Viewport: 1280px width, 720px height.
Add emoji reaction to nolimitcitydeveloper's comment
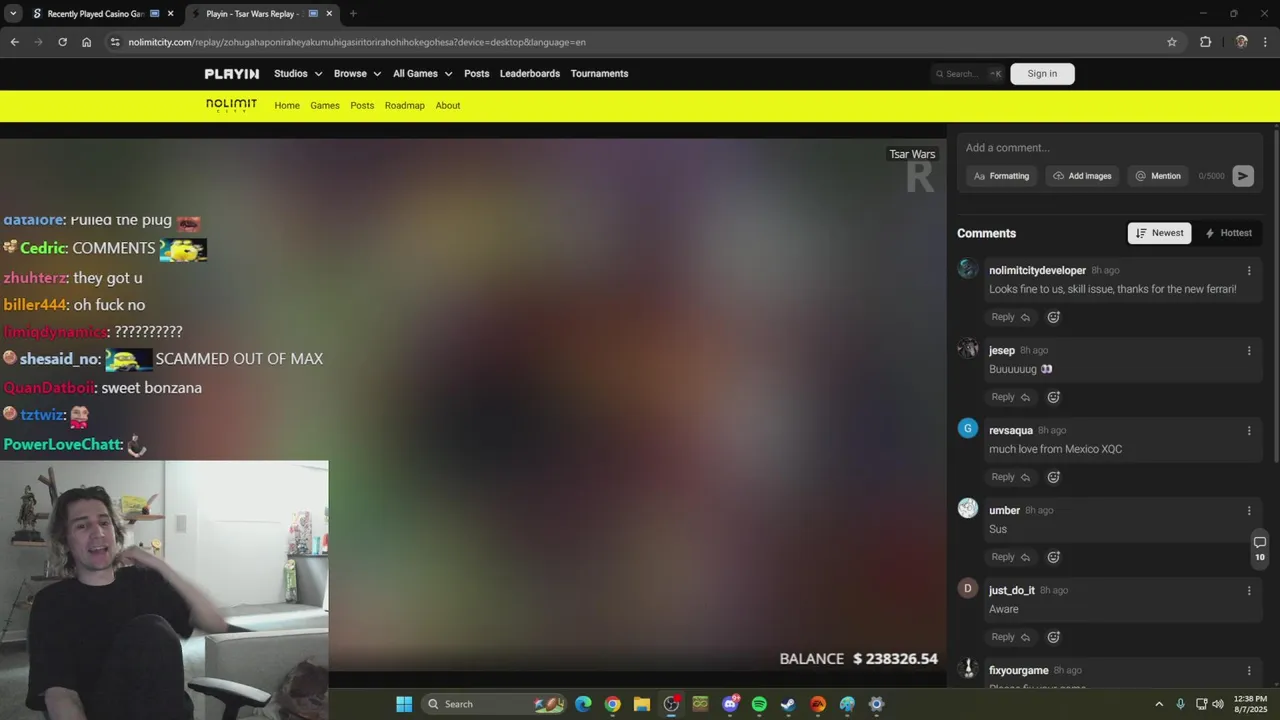[x=1053, y=317]
